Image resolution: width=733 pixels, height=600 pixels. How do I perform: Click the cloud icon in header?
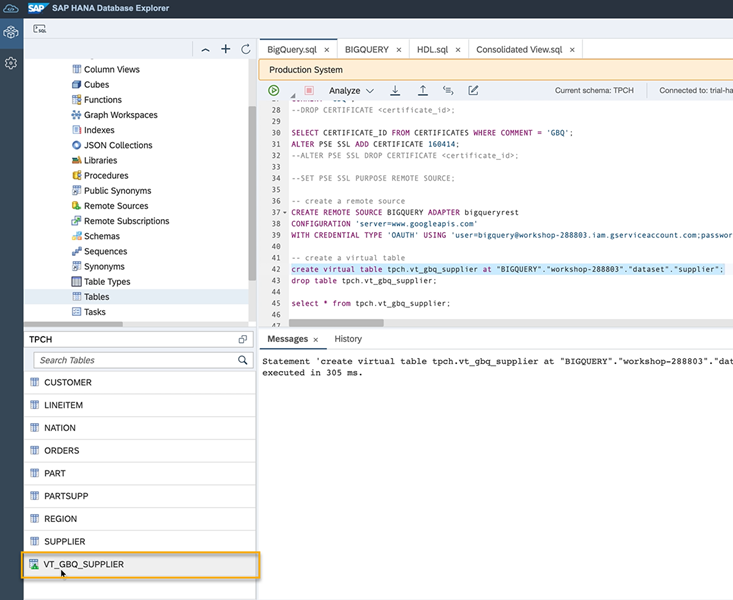tap(11, 8)
